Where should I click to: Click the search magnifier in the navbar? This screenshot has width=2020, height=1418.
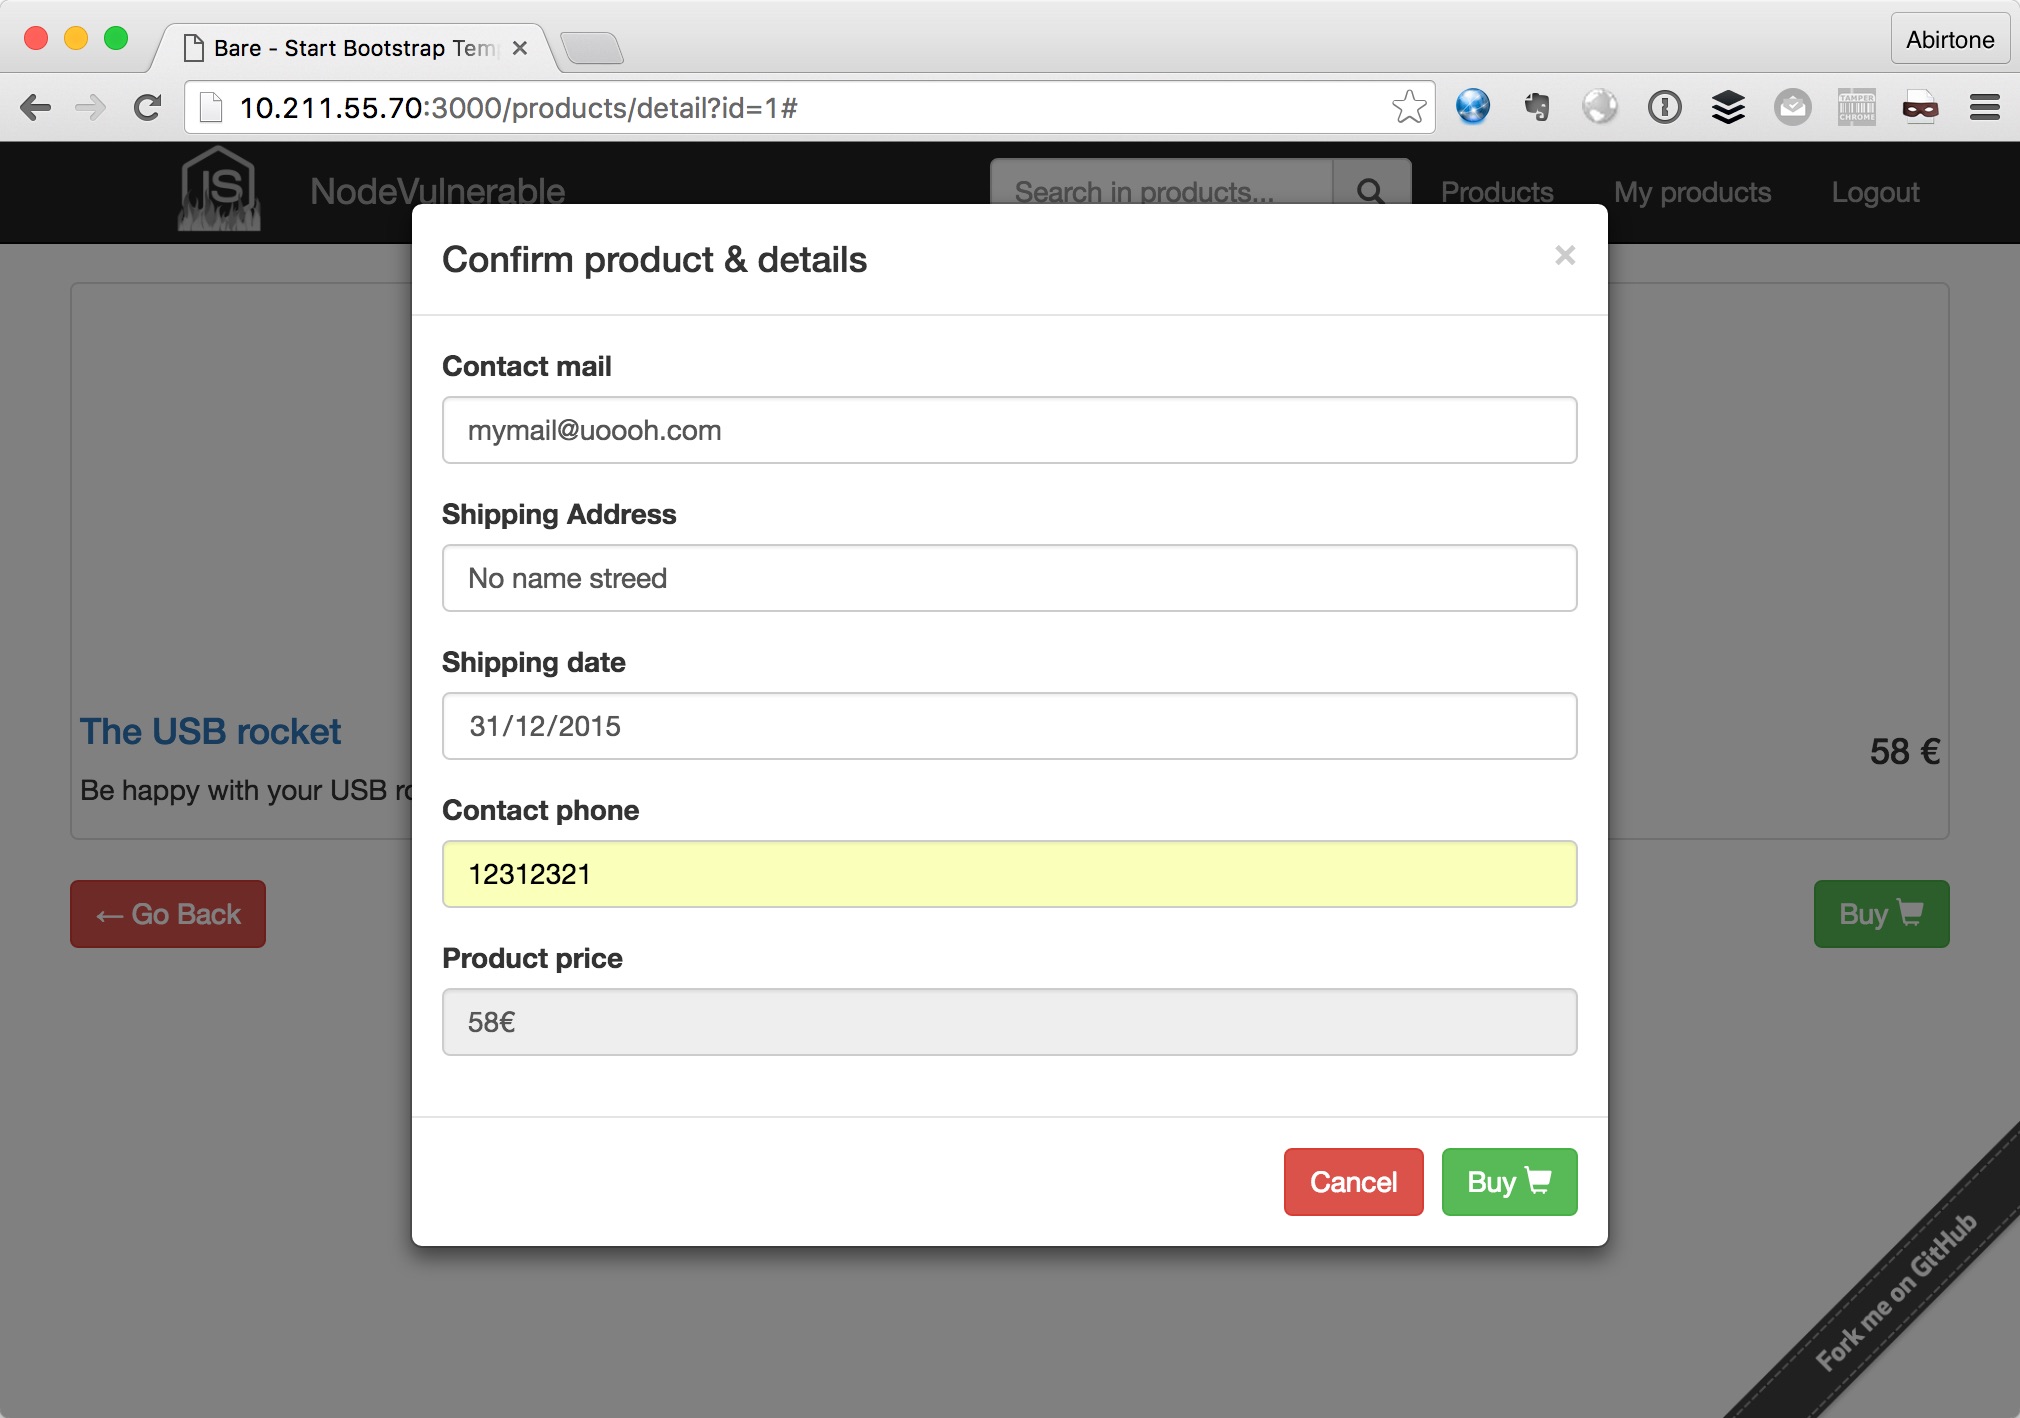[x=1370, y=192]
